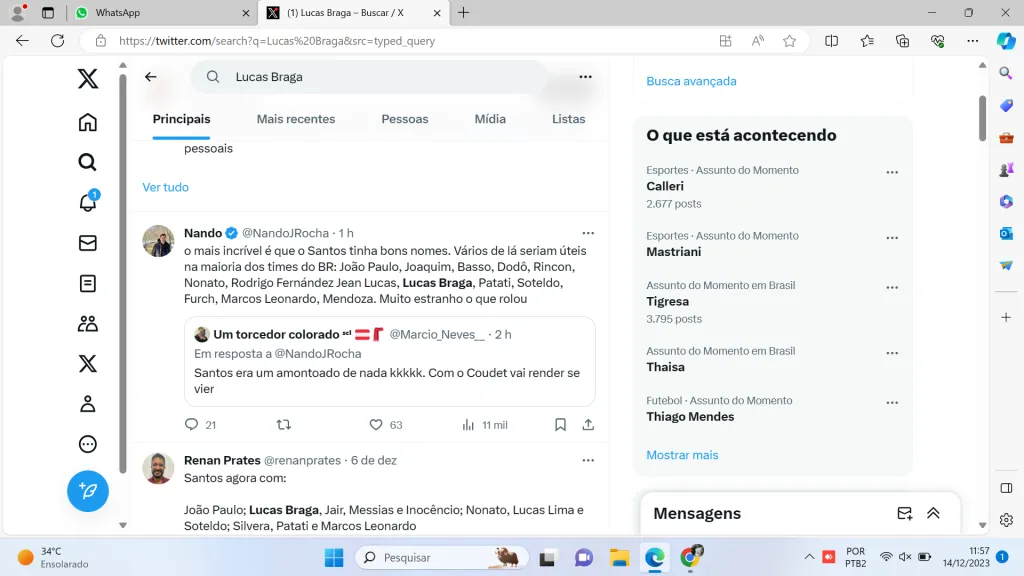This screenshot has height=576, width=1024.
Task: Open the X Home icon in sidebar
Action: click(x=88, y=122)
